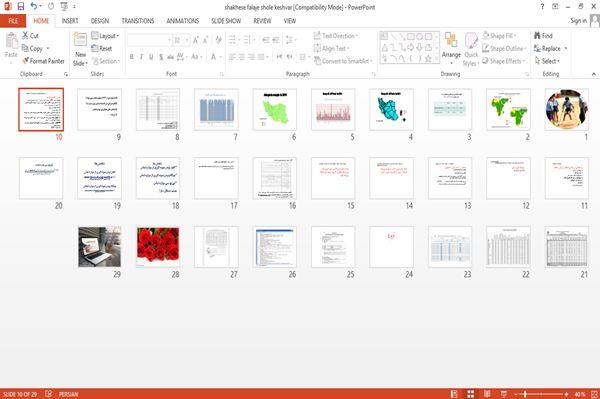The width and height of the screenshot is (600, 399).
Task: Select slide 6 thumbnail with green map
Action: pos(275,109)
